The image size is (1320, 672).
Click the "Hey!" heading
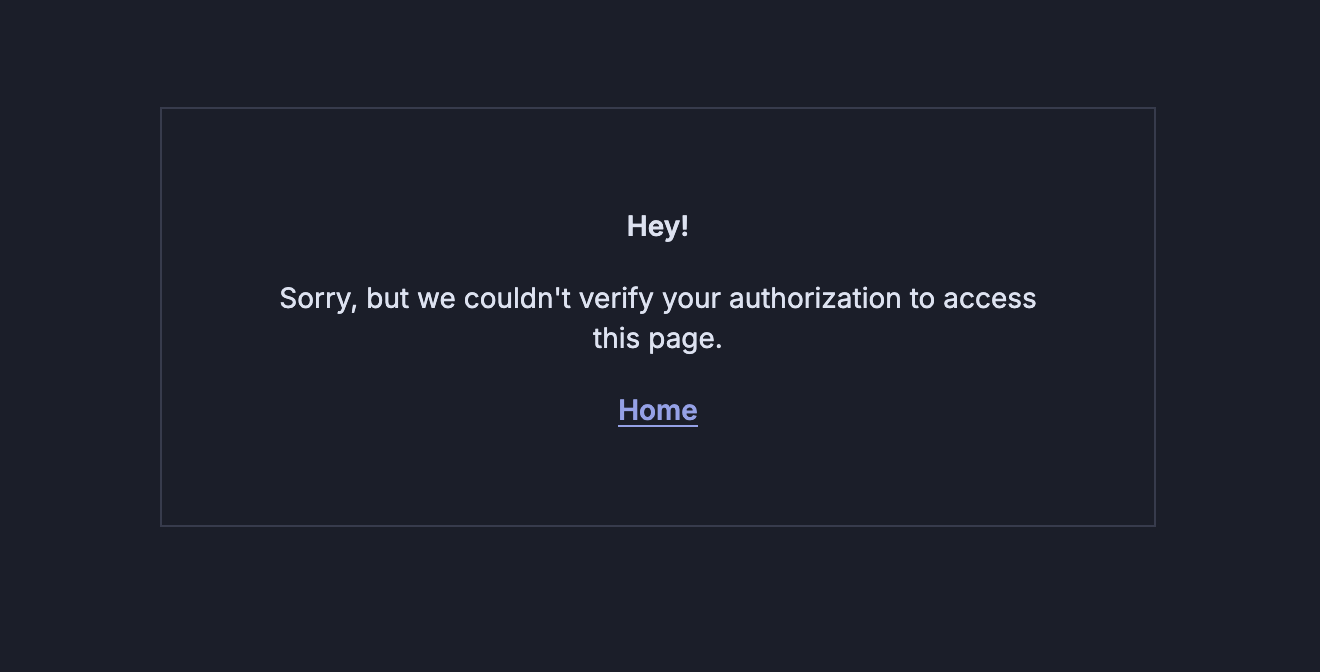click(657, 227)
